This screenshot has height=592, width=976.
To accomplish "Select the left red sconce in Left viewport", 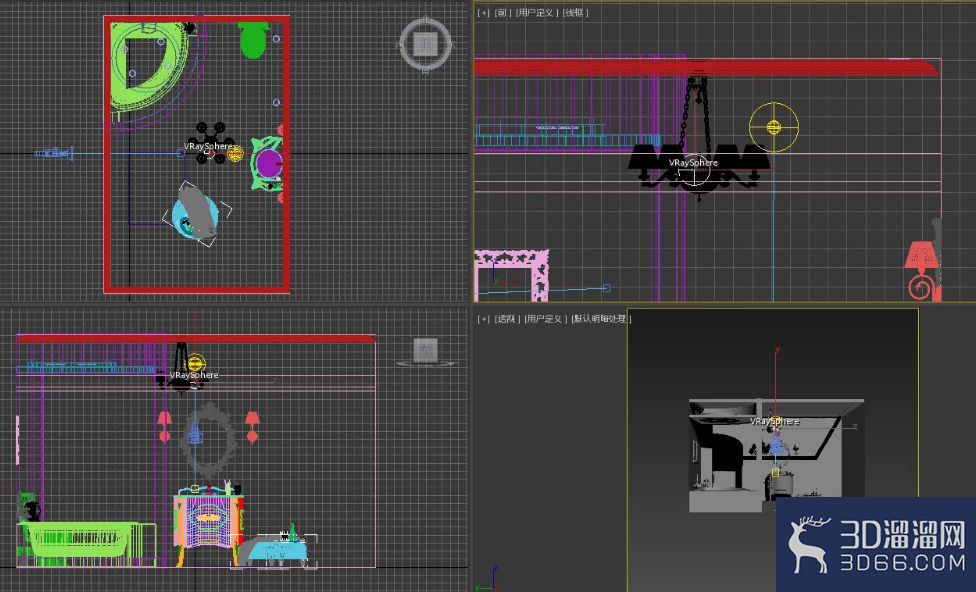I will tap(164, 426).
